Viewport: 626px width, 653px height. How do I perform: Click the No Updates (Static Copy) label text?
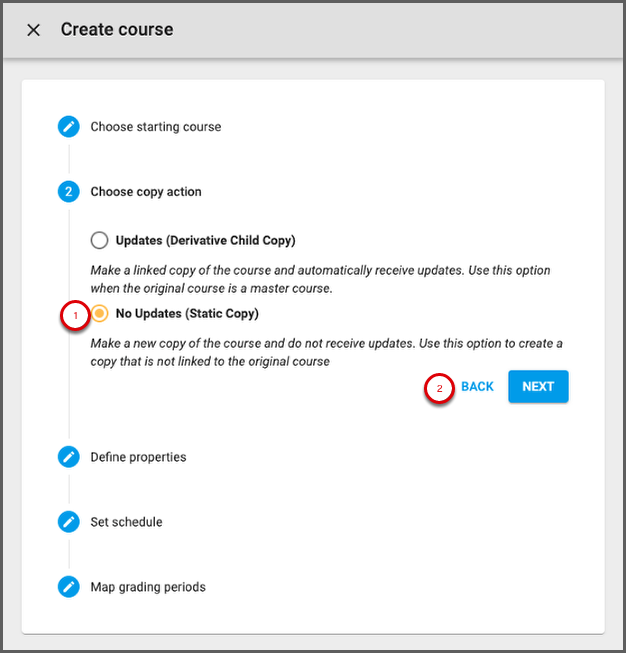click(x=187, y=314)
